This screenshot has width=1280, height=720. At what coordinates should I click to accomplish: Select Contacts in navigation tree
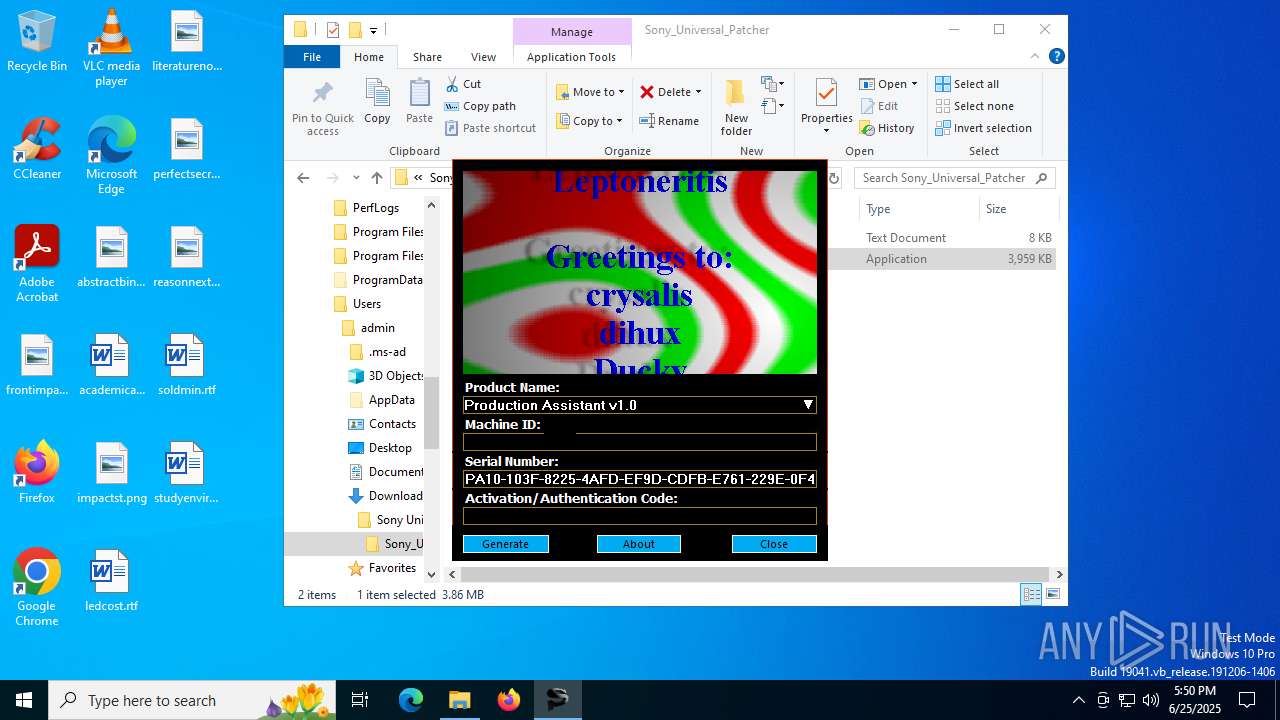click(382, 424)
